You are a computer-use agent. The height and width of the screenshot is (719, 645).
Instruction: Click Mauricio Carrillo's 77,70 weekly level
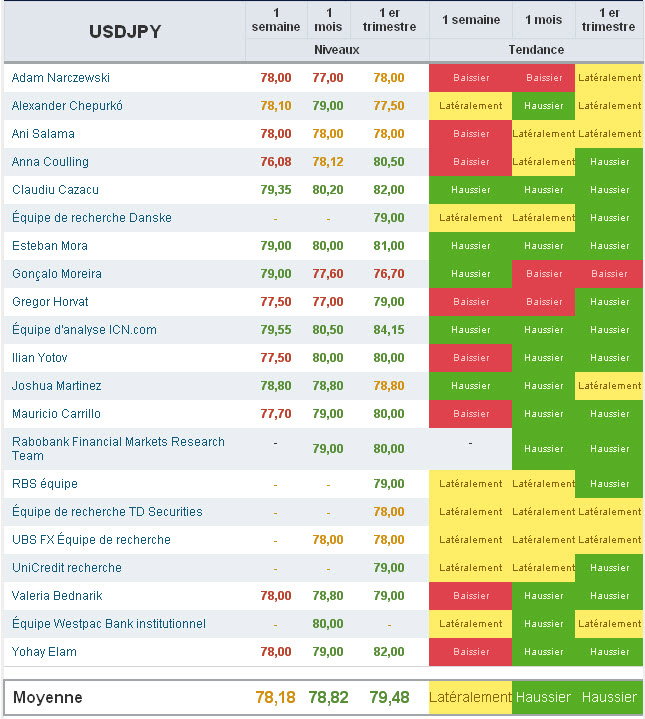[276, 413]
